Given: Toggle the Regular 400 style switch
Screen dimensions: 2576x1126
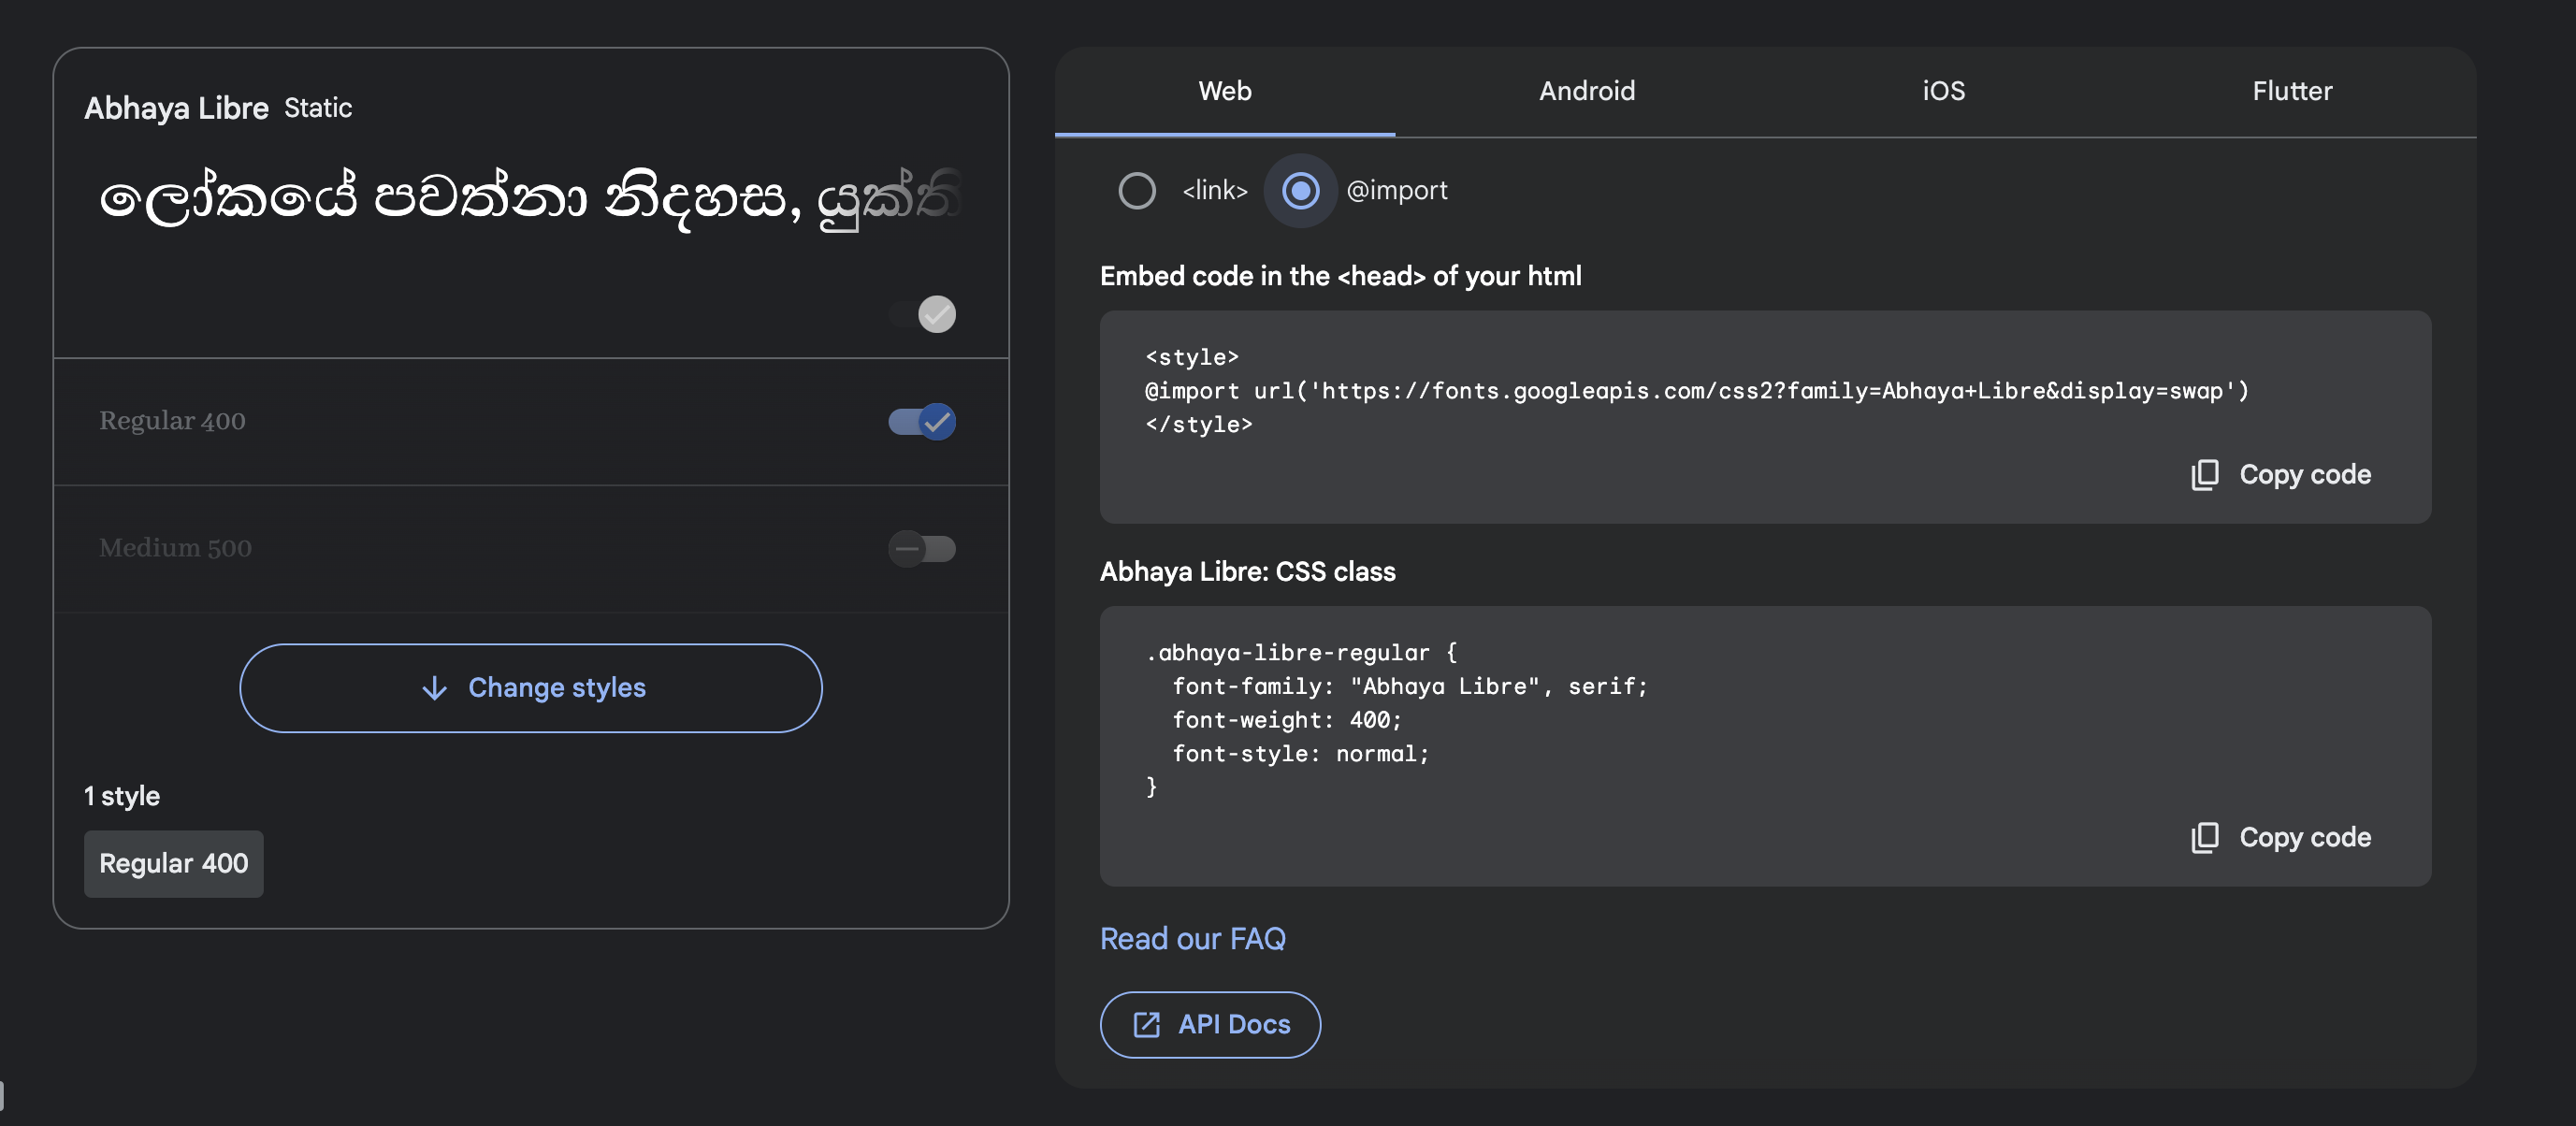Looking at the screenshot, I should [x=921, y=422].
